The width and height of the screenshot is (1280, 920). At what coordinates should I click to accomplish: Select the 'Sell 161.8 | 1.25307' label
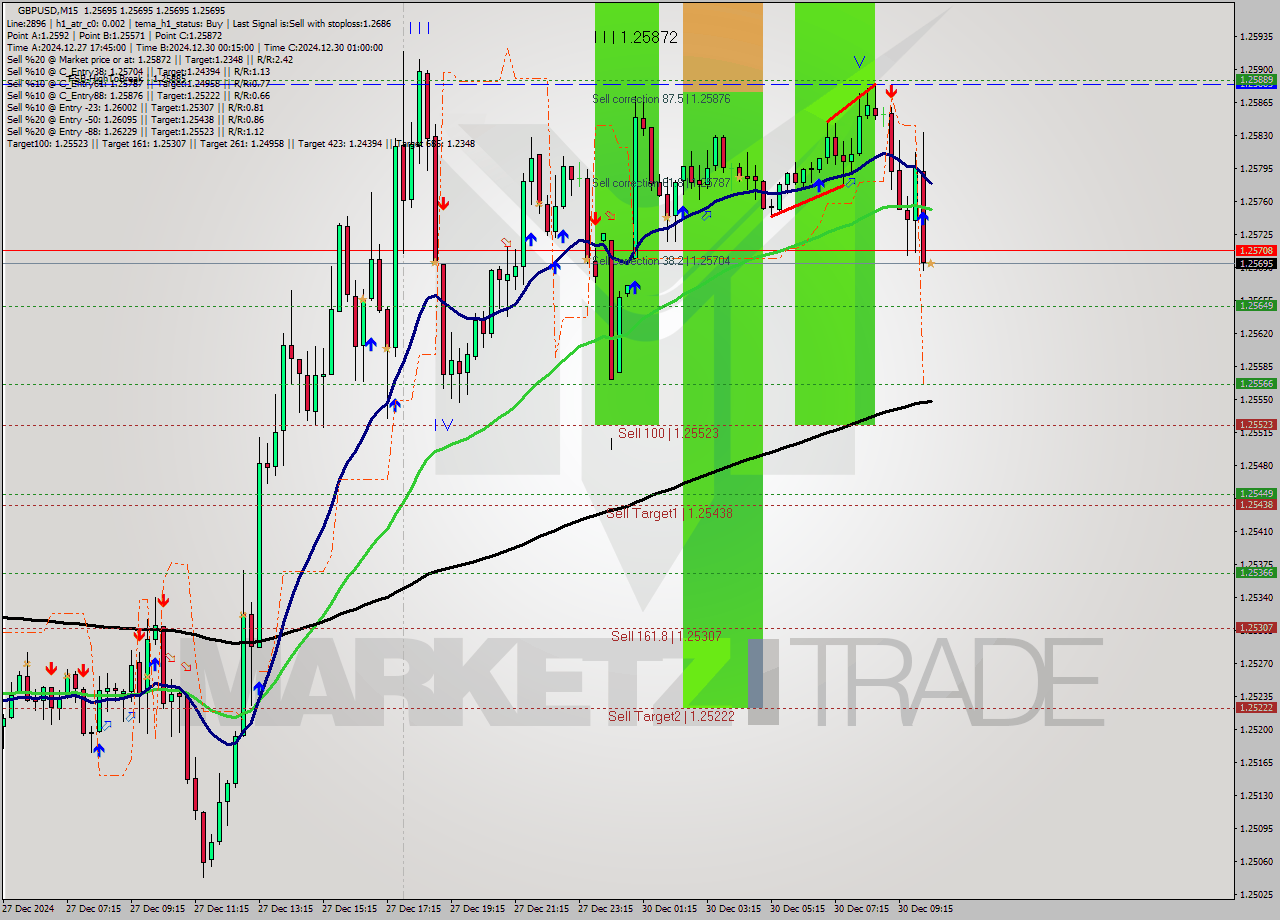point(666,636)
